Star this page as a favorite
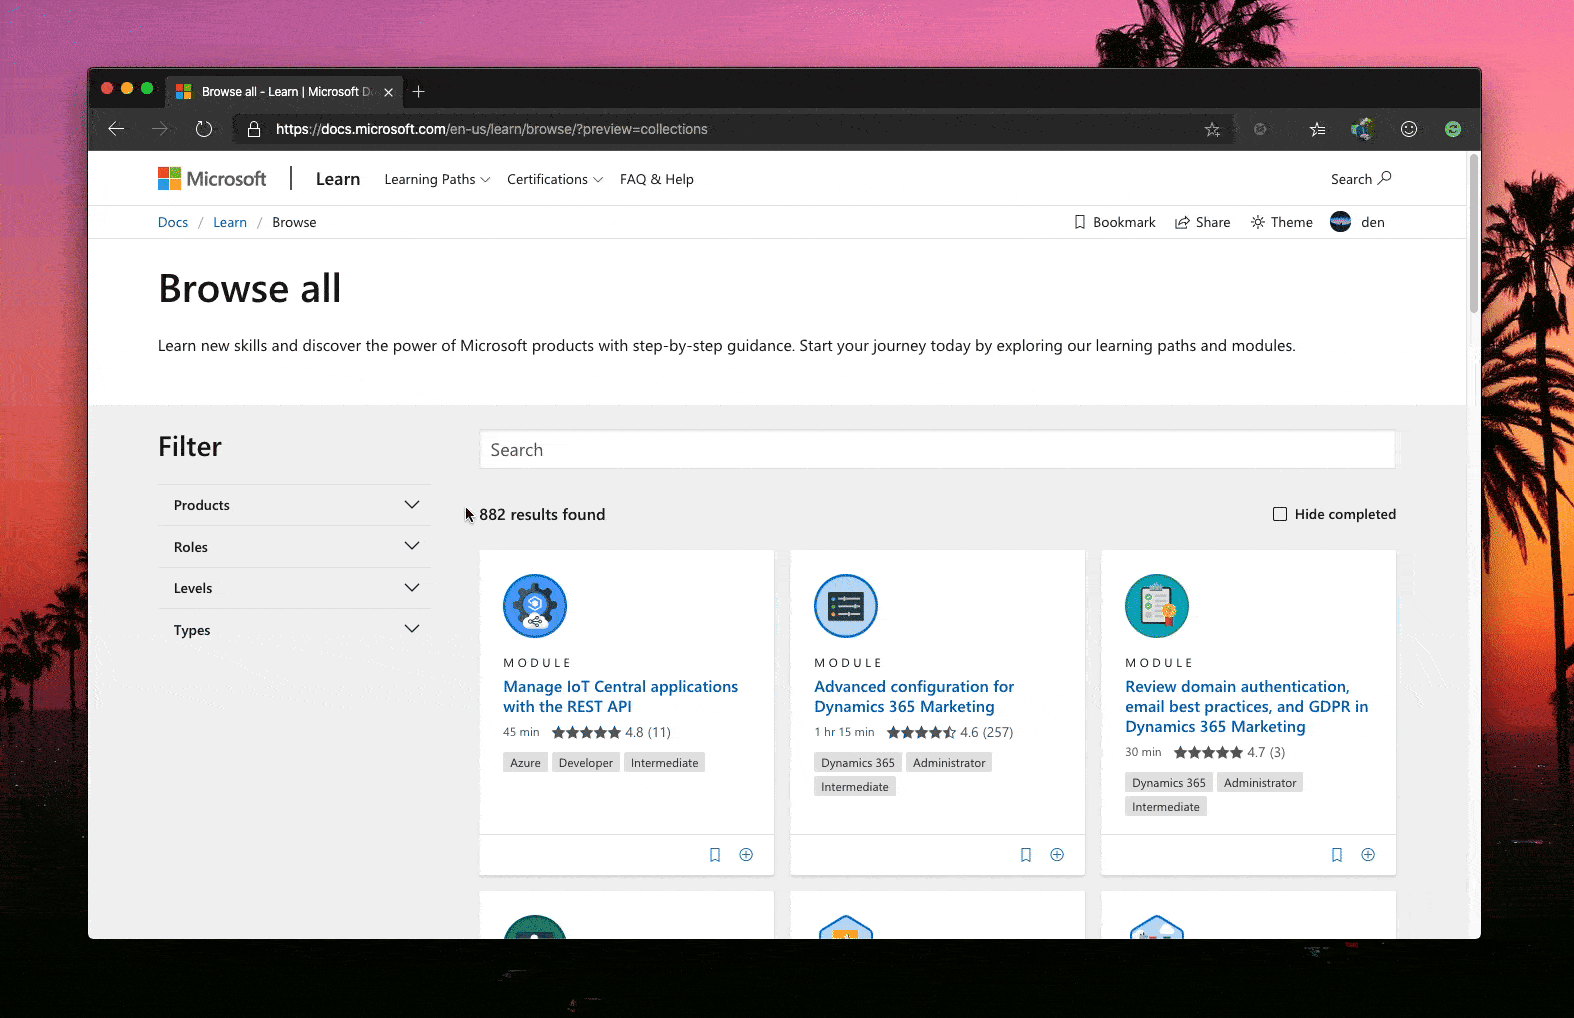Screen dimensions: 1574x1018 [1212, 129]
